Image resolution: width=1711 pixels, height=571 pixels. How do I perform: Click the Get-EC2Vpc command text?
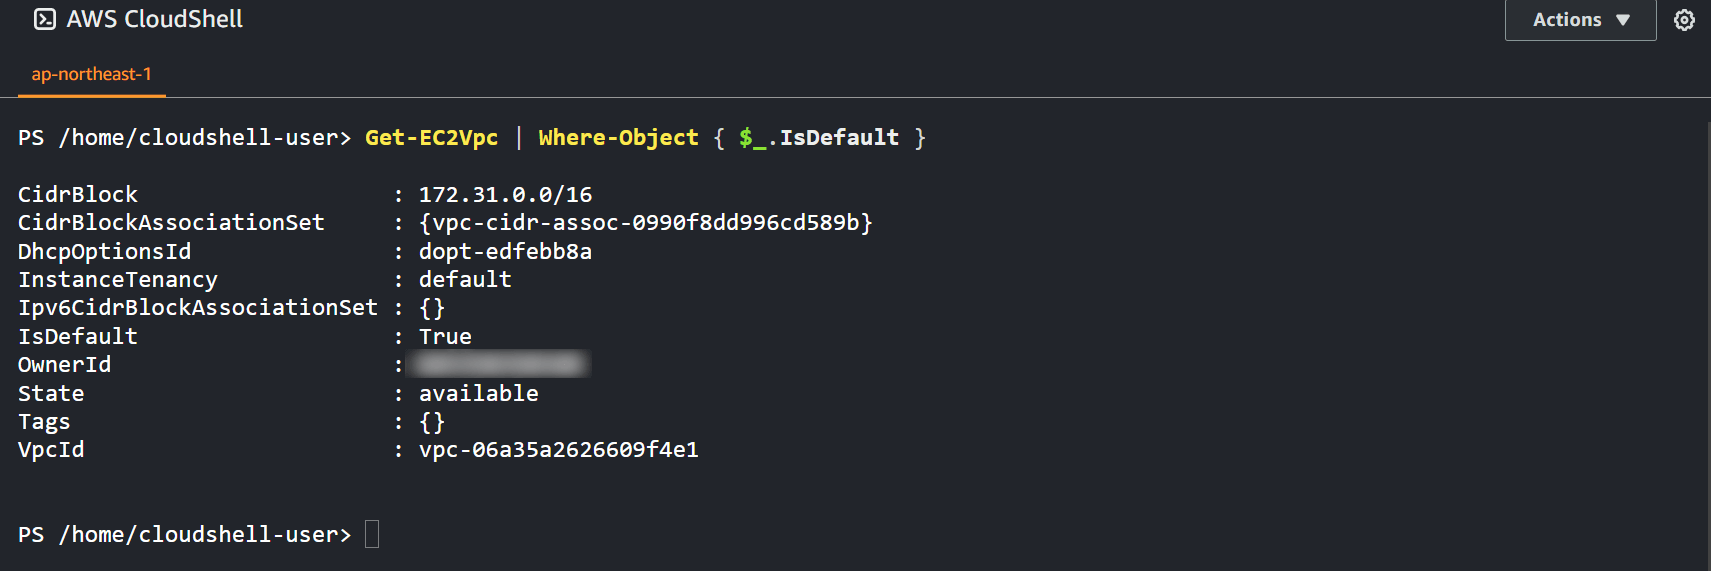coord(431,138)
